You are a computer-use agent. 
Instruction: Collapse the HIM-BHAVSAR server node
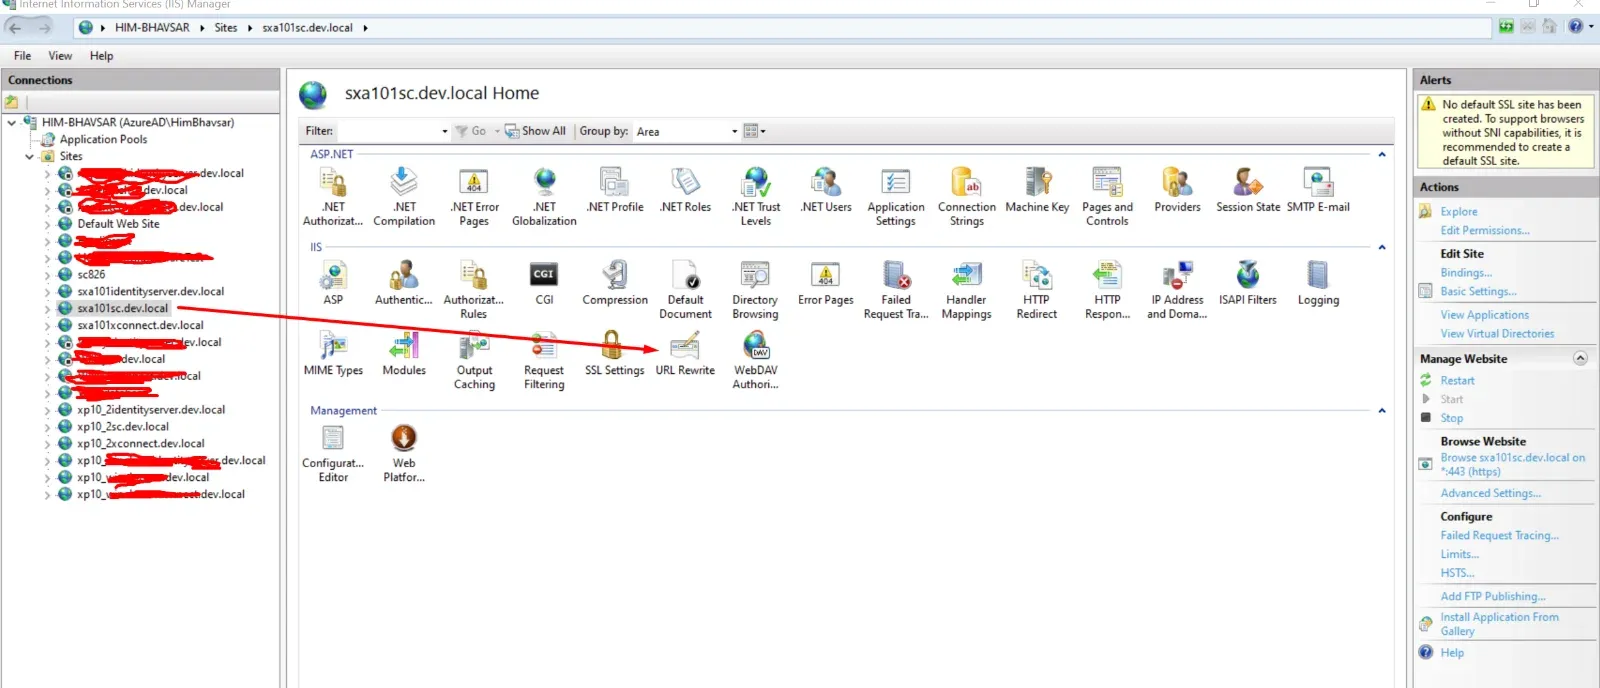(12, 123)
